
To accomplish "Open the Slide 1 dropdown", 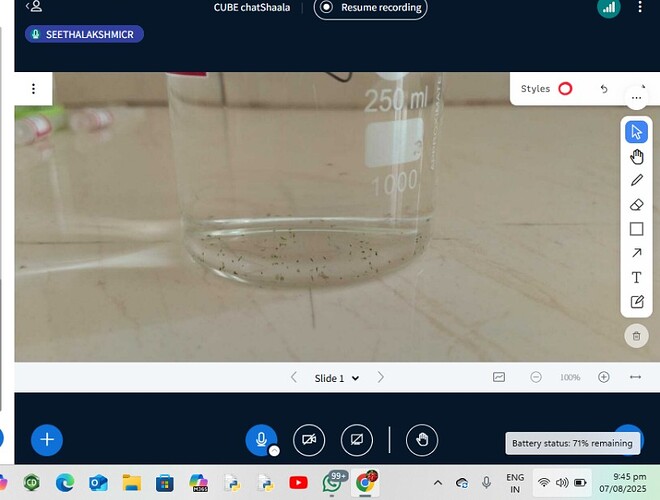I will [x=336, y=378].
